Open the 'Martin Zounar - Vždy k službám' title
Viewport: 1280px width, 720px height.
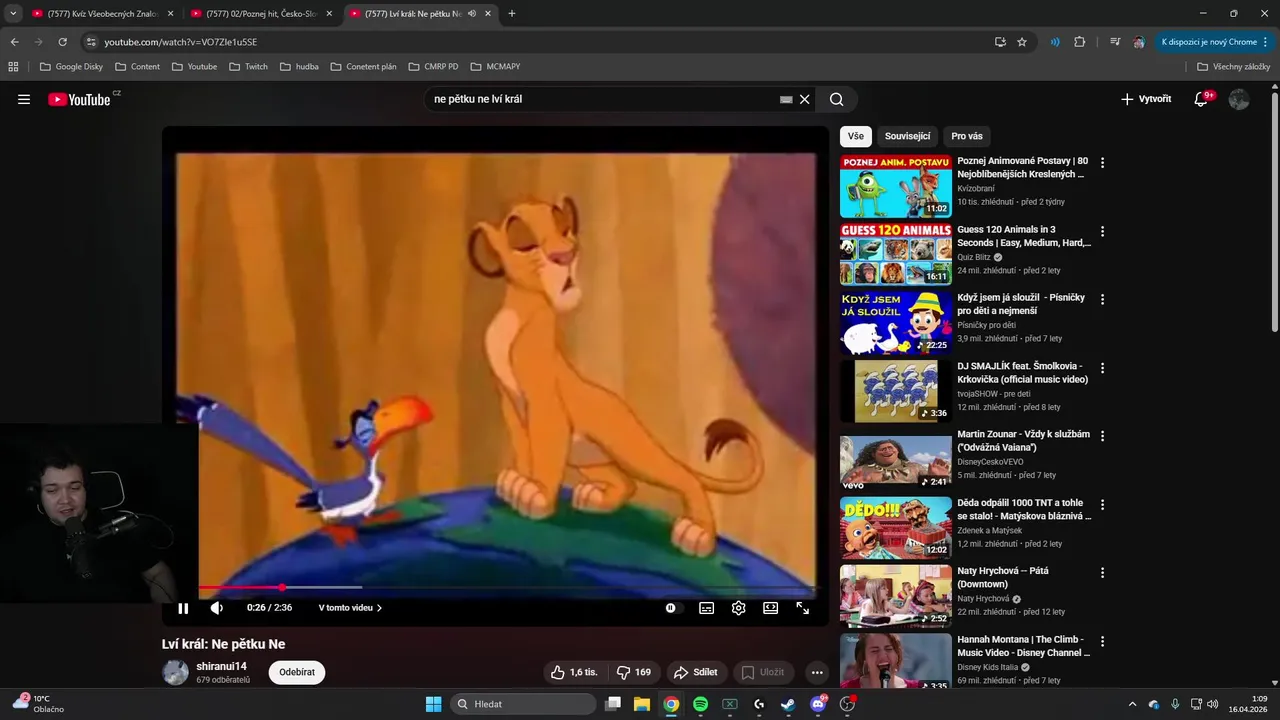[1023, 441]
